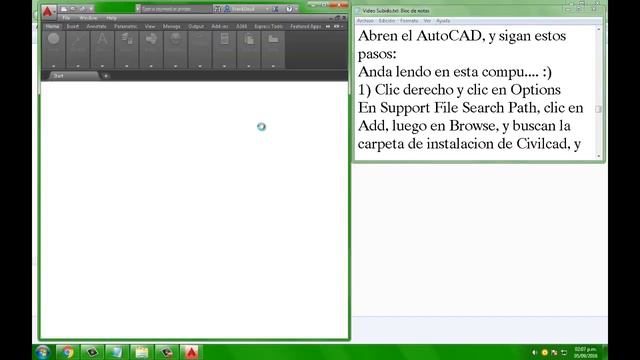Click the Notepad vertical scrollbar thumb
Screen dimensions: 640x360
(x=598, y=109)
